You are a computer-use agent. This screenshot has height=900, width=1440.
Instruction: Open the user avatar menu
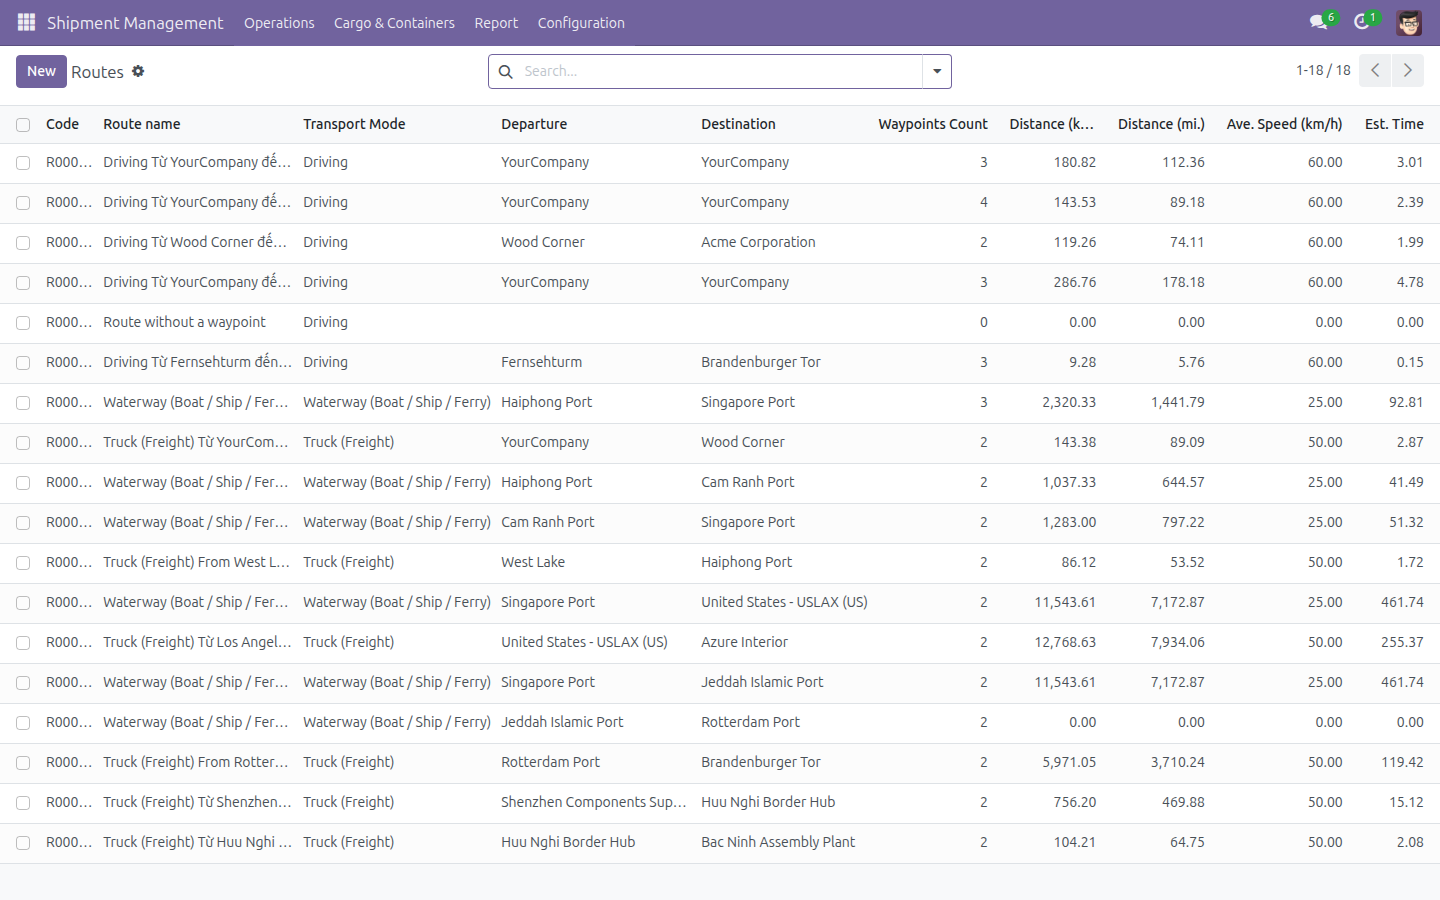1409,22
